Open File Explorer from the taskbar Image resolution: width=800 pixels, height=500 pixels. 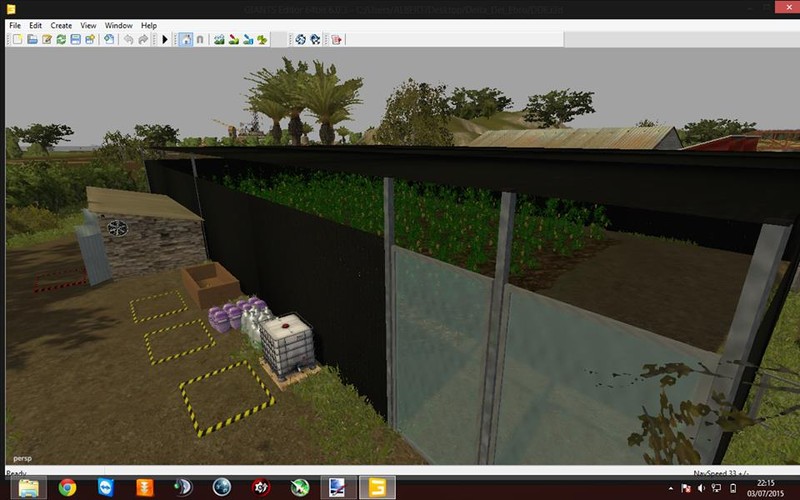coord(29,488)
